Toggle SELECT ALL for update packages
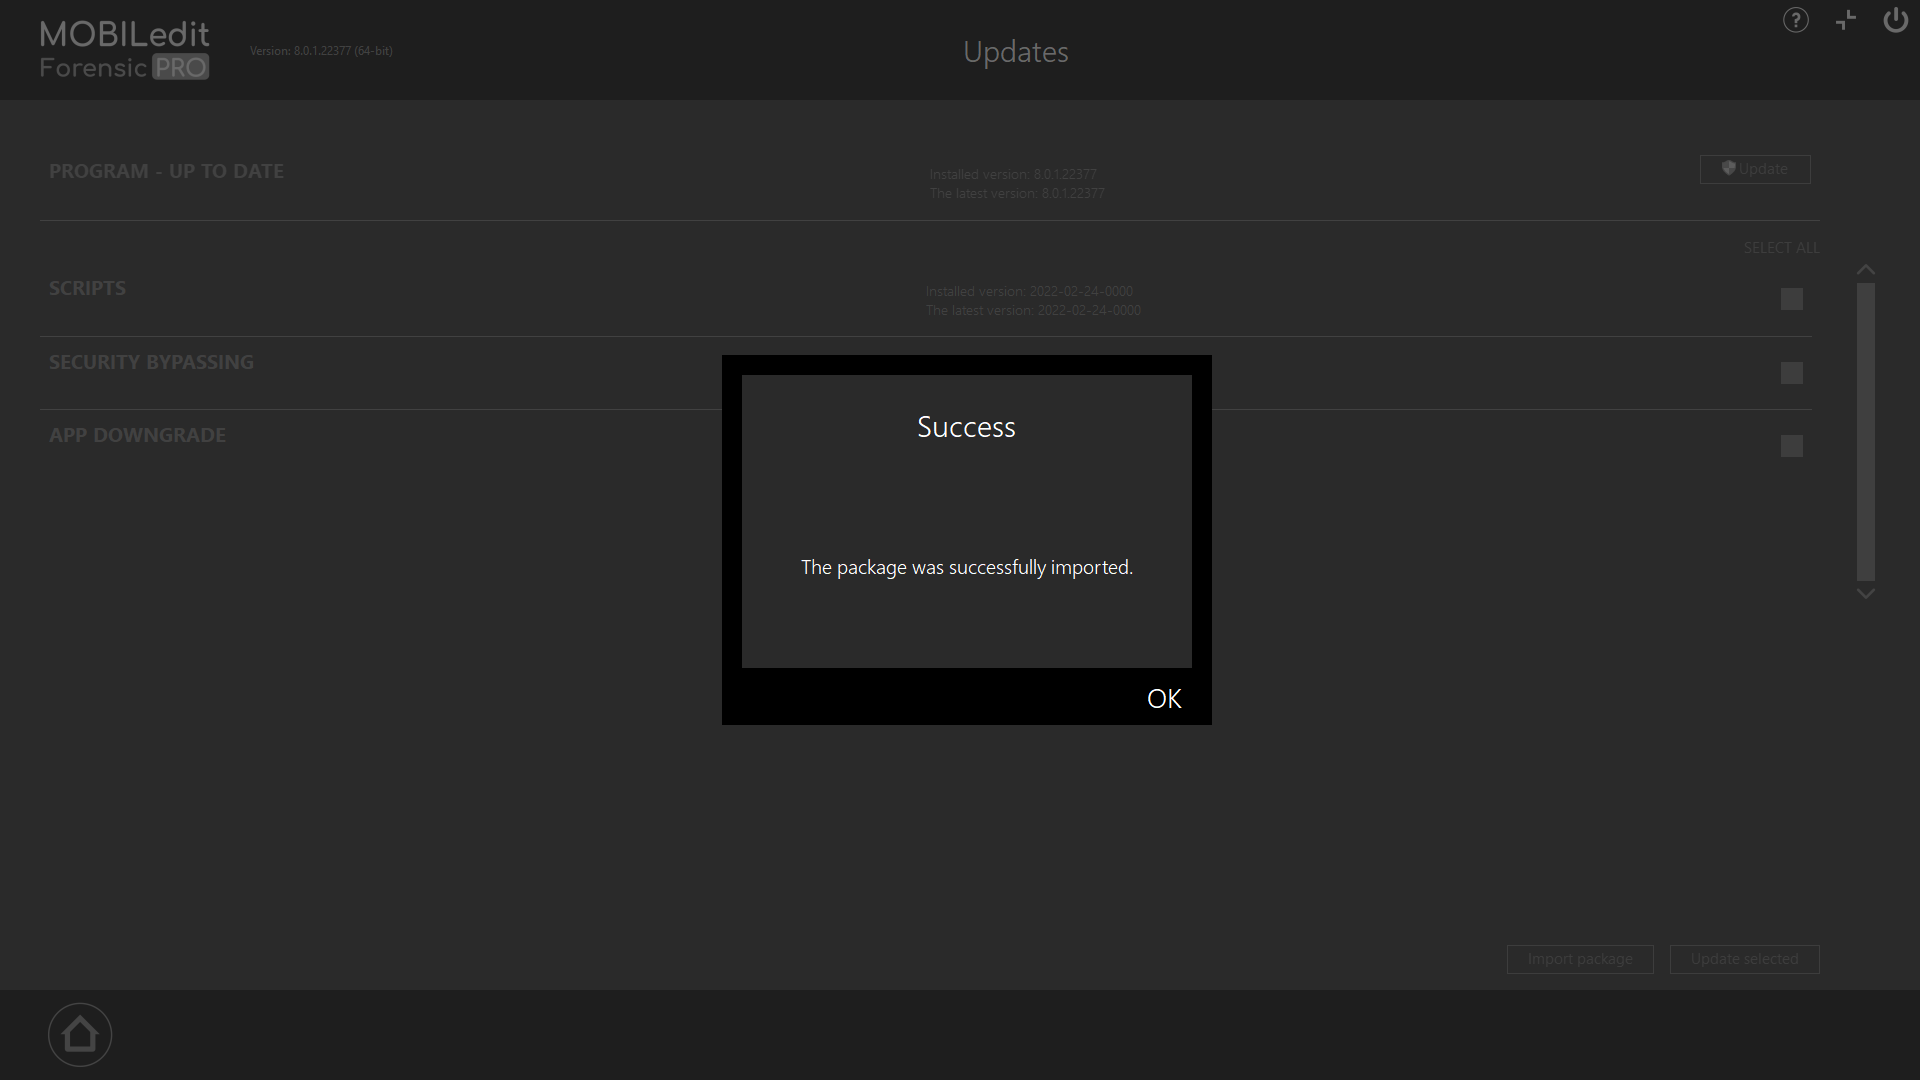1920x1080 pixels. tap(1781, 247)
